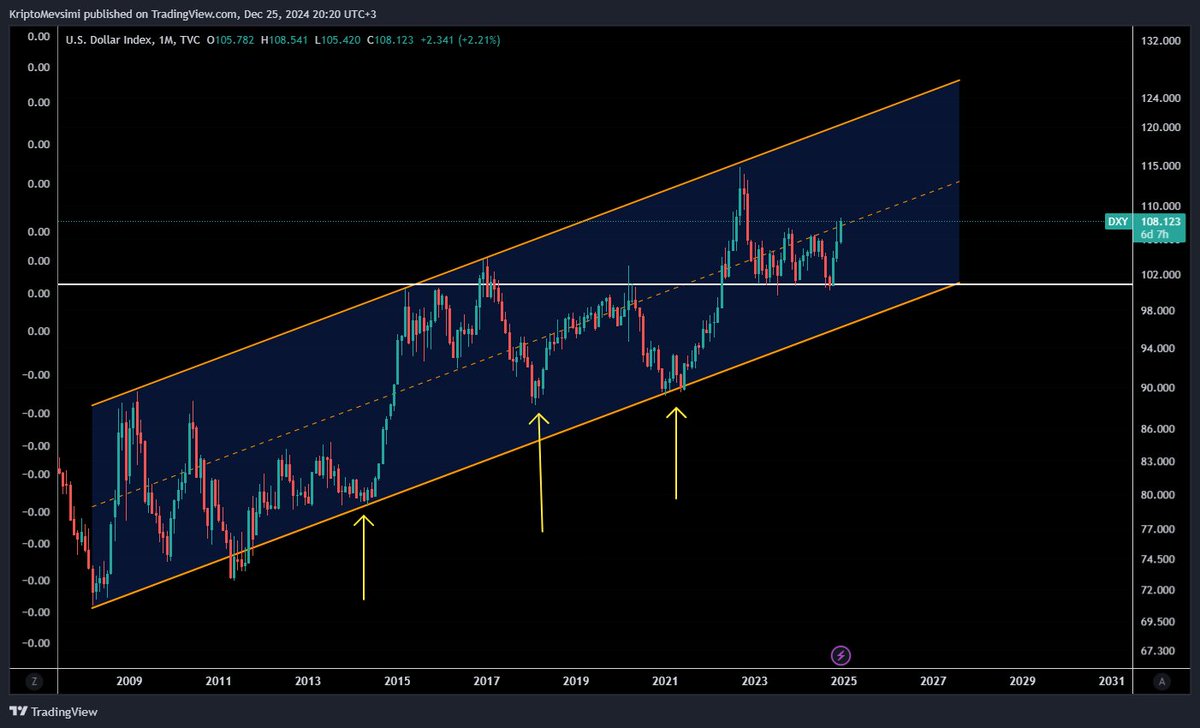
Task: Click the 2021 time axis label
Action: (666, 681)
